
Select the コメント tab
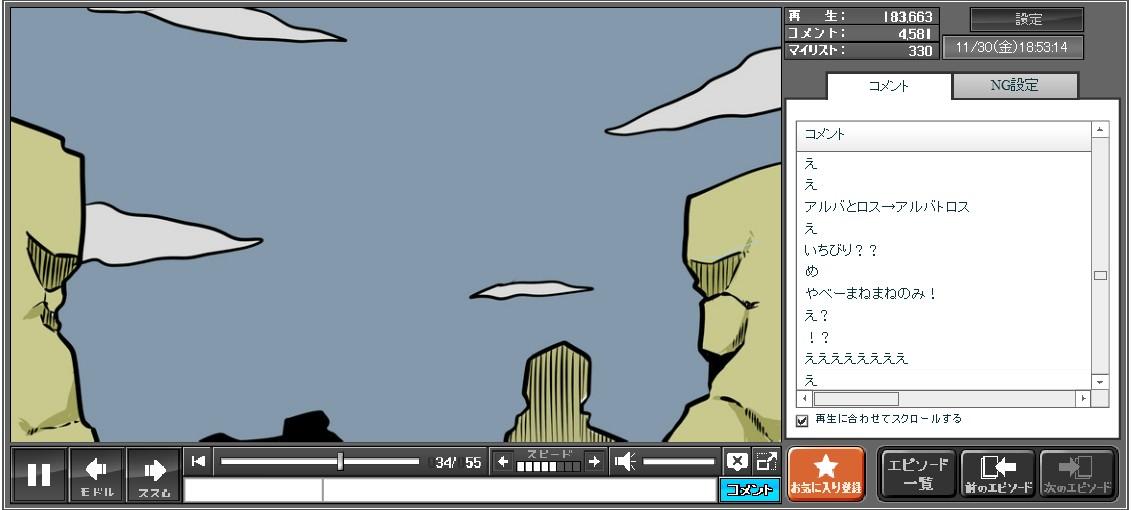pyautogui.click(x=888, y=86)
